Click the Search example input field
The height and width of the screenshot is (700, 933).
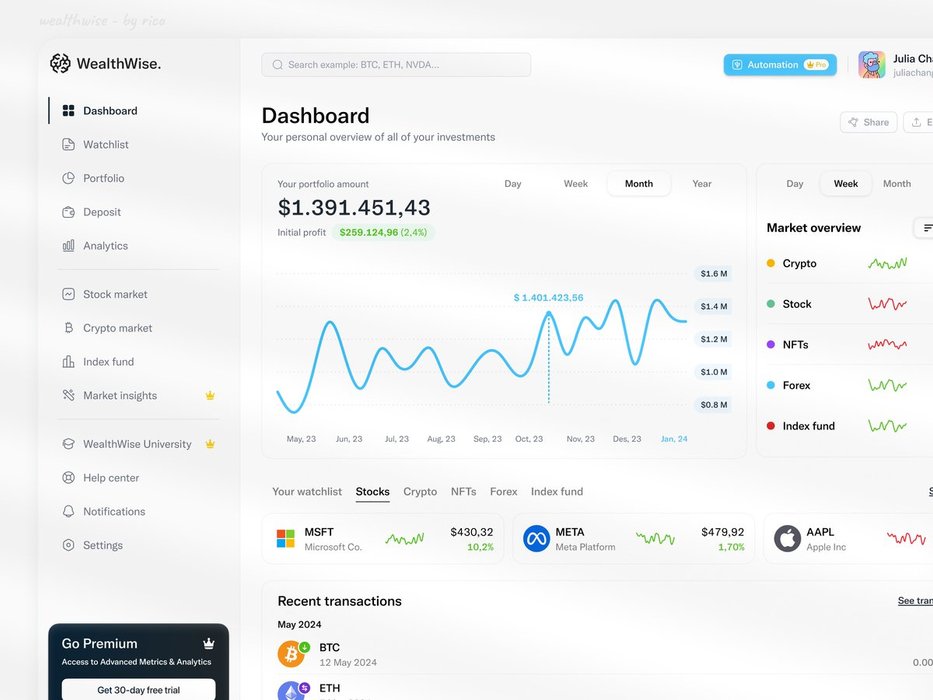[396, 65]
